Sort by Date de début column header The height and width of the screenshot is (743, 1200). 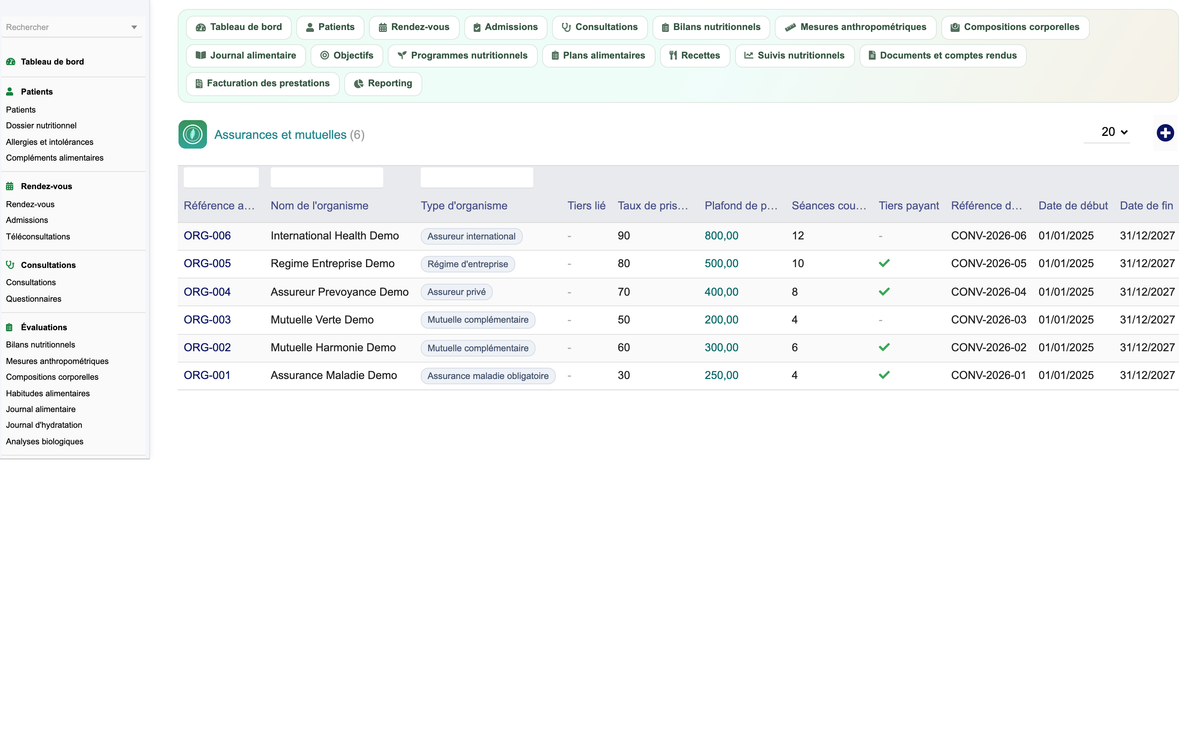pyautogui.click(x=1073, y=206)
